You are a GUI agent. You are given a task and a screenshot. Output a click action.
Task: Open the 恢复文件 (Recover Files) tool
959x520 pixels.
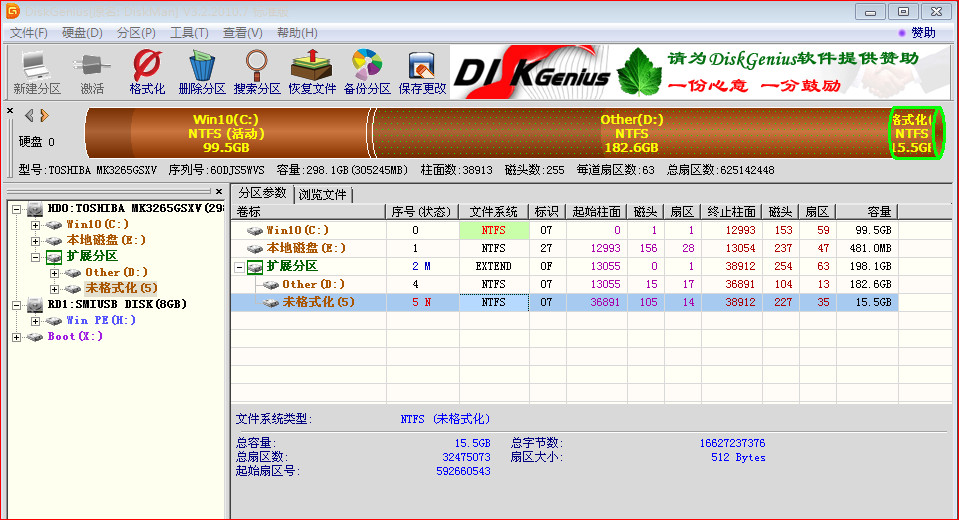[312, 72]
